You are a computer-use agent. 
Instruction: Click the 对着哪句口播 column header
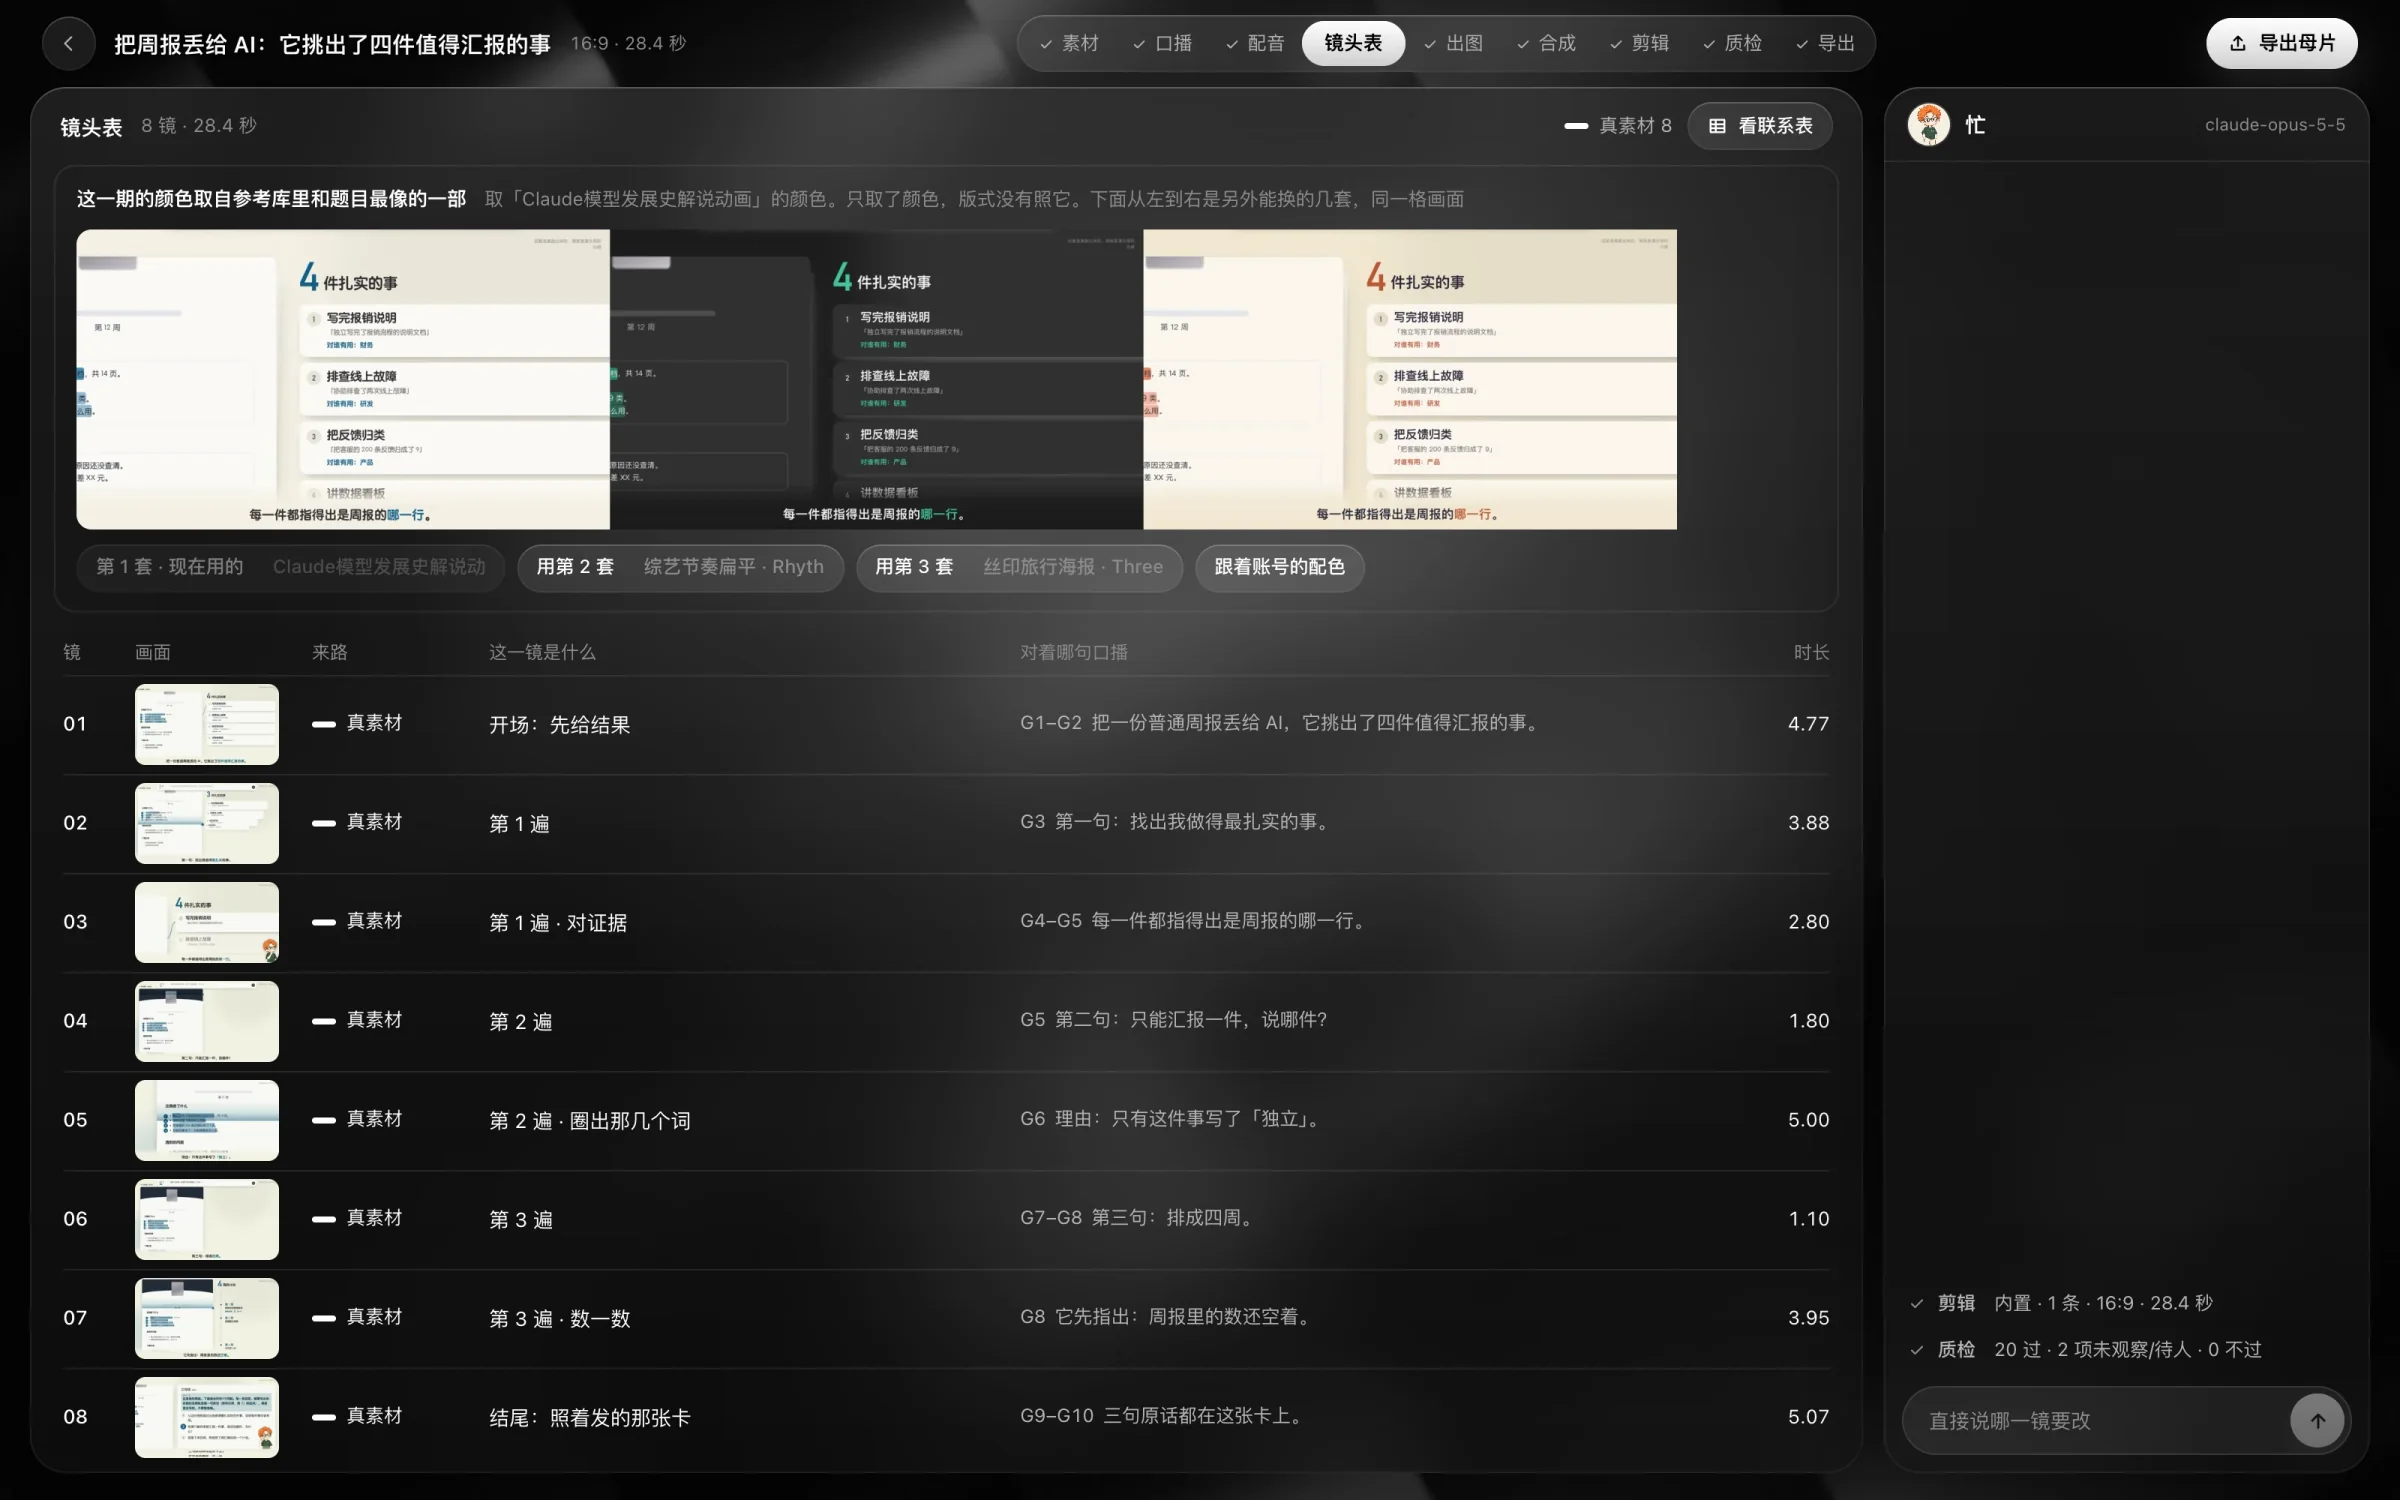[x=1074, y=652]
